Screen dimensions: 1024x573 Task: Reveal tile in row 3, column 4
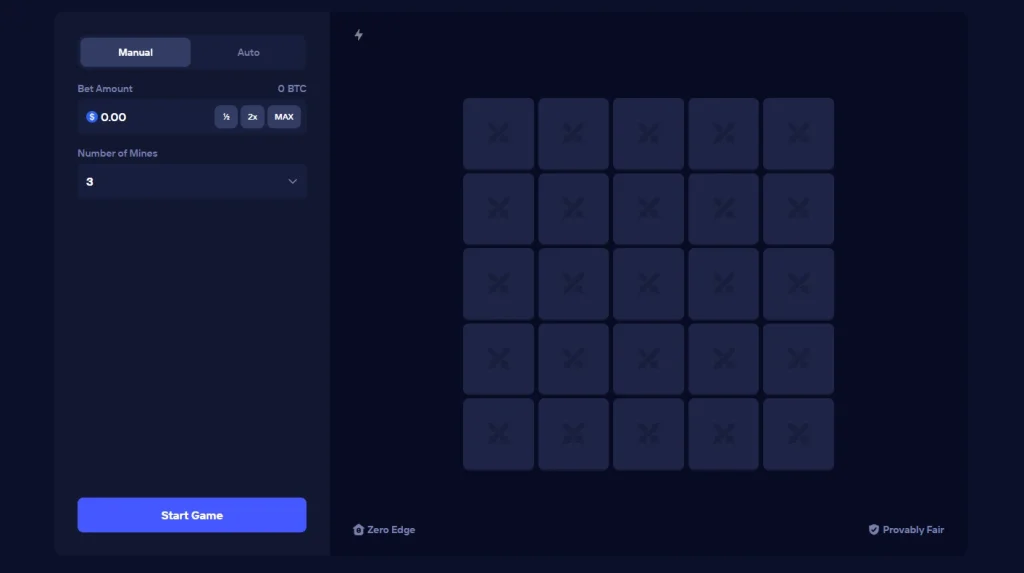click(724, 284)
